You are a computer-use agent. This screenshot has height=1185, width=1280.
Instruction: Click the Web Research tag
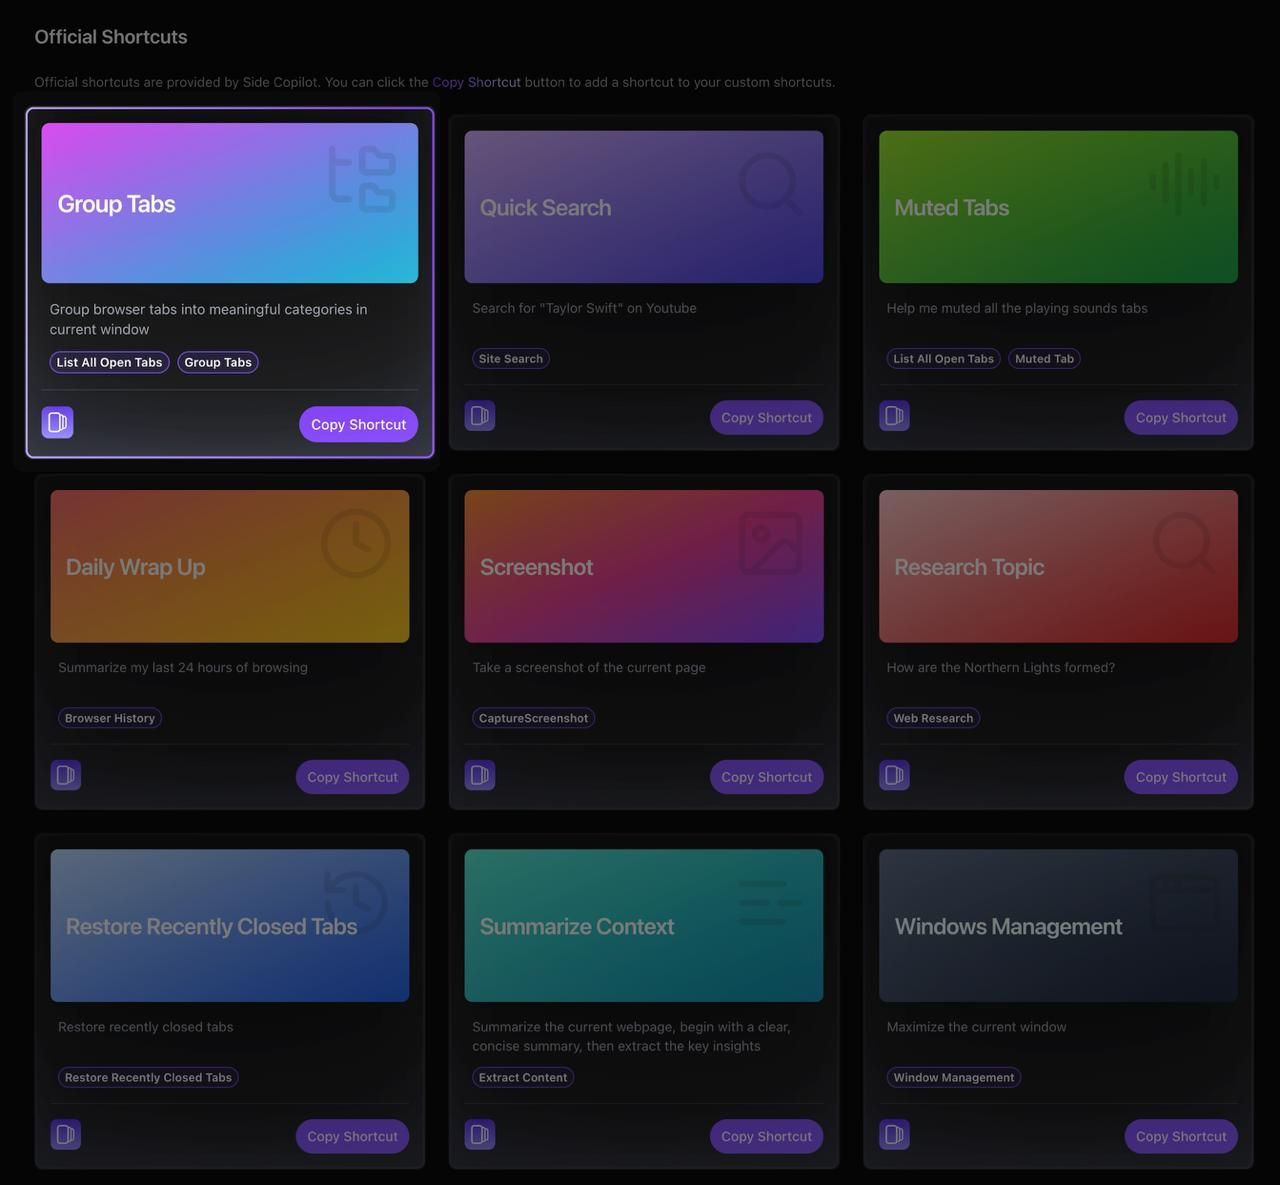933,718
